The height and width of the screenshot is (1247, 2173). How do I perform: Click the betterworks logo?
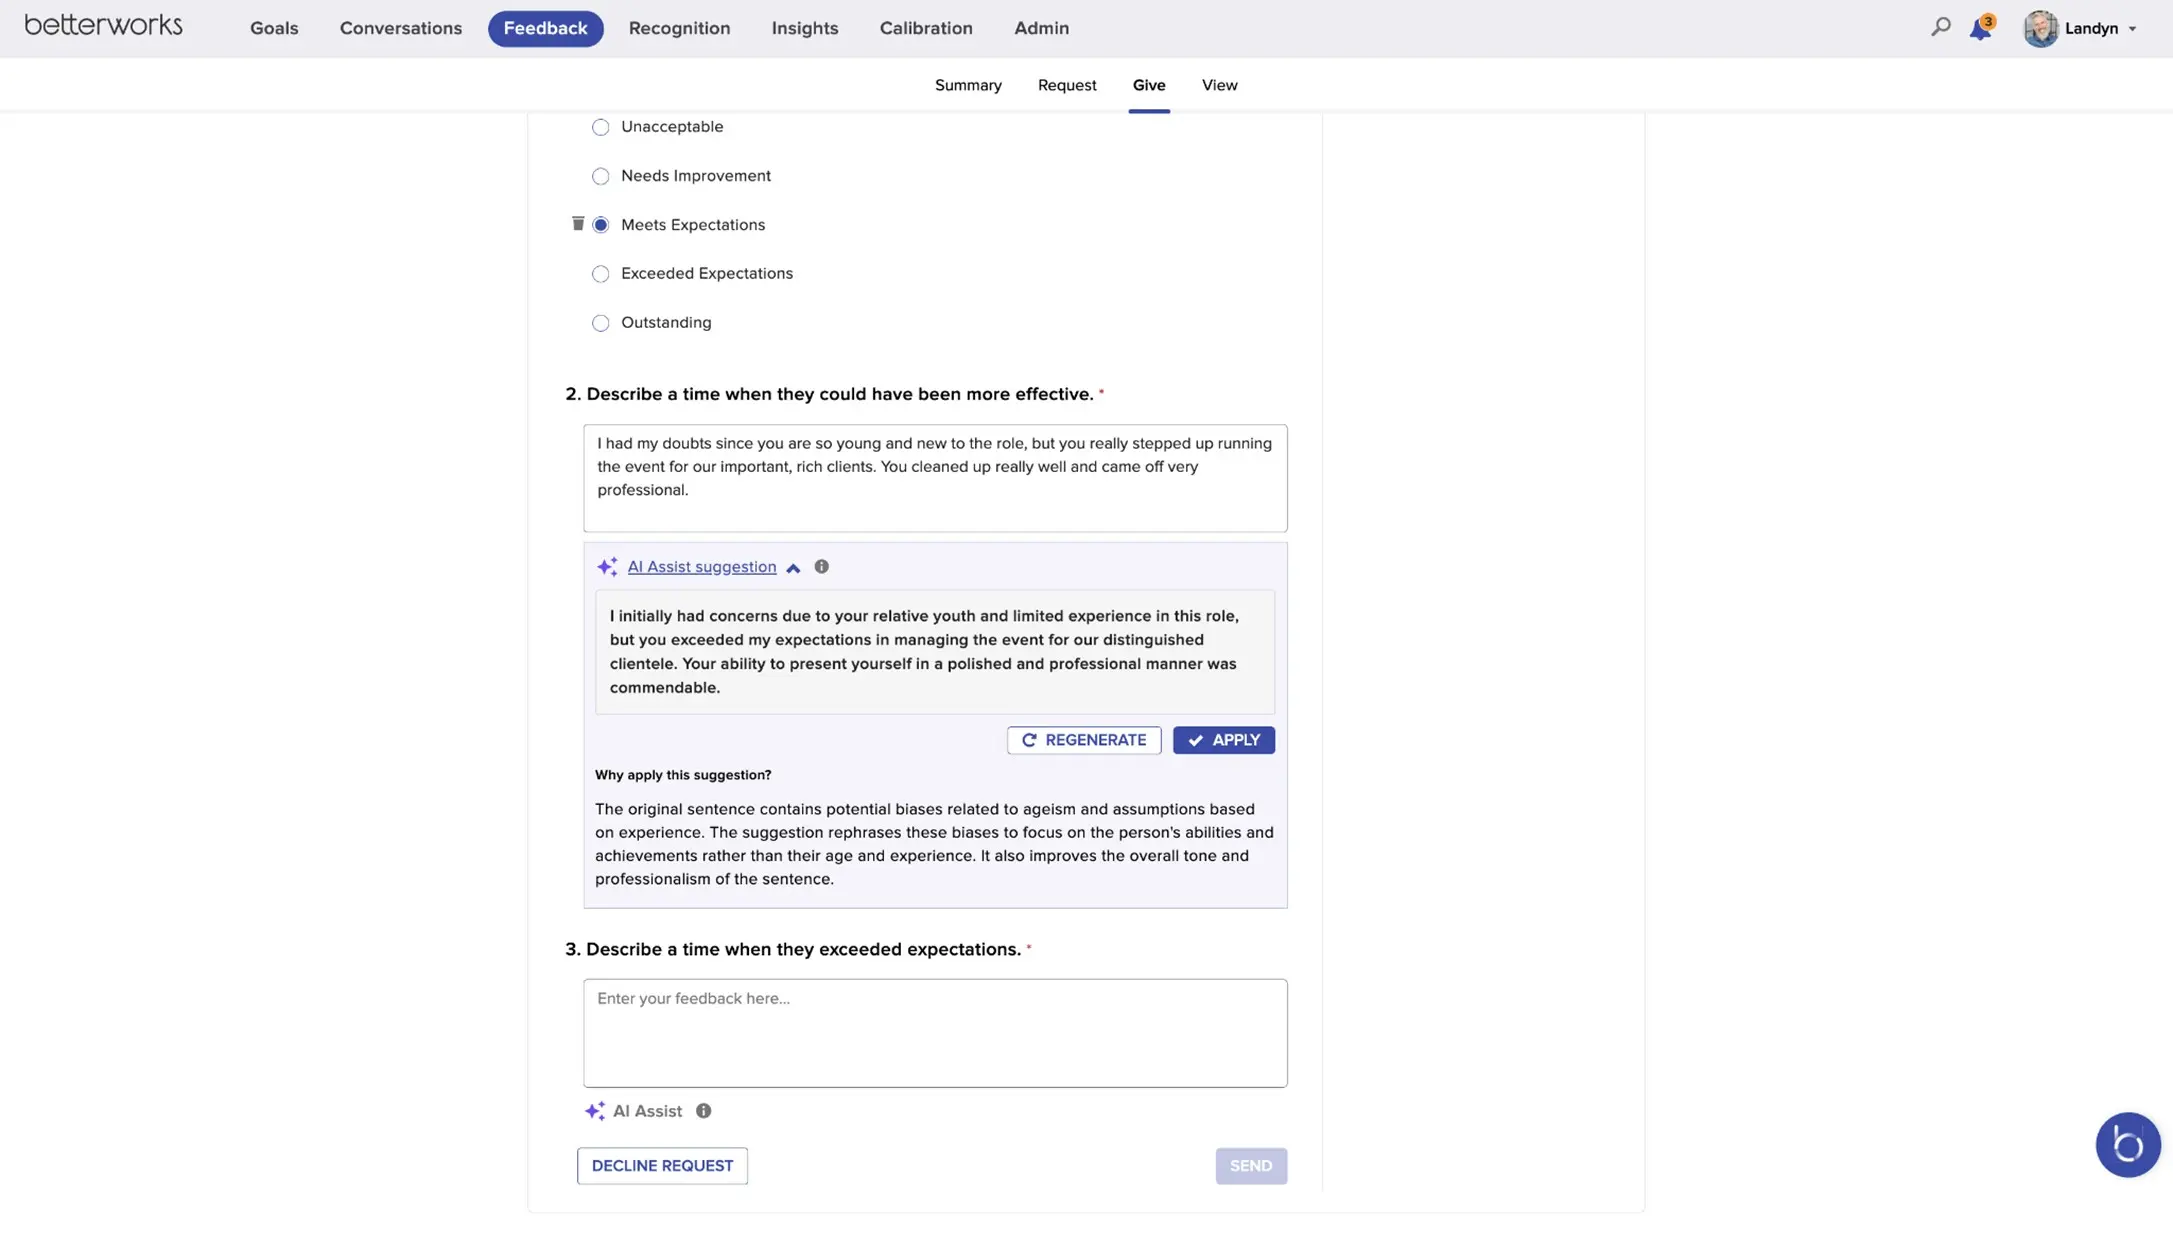(x=104, y=25)
